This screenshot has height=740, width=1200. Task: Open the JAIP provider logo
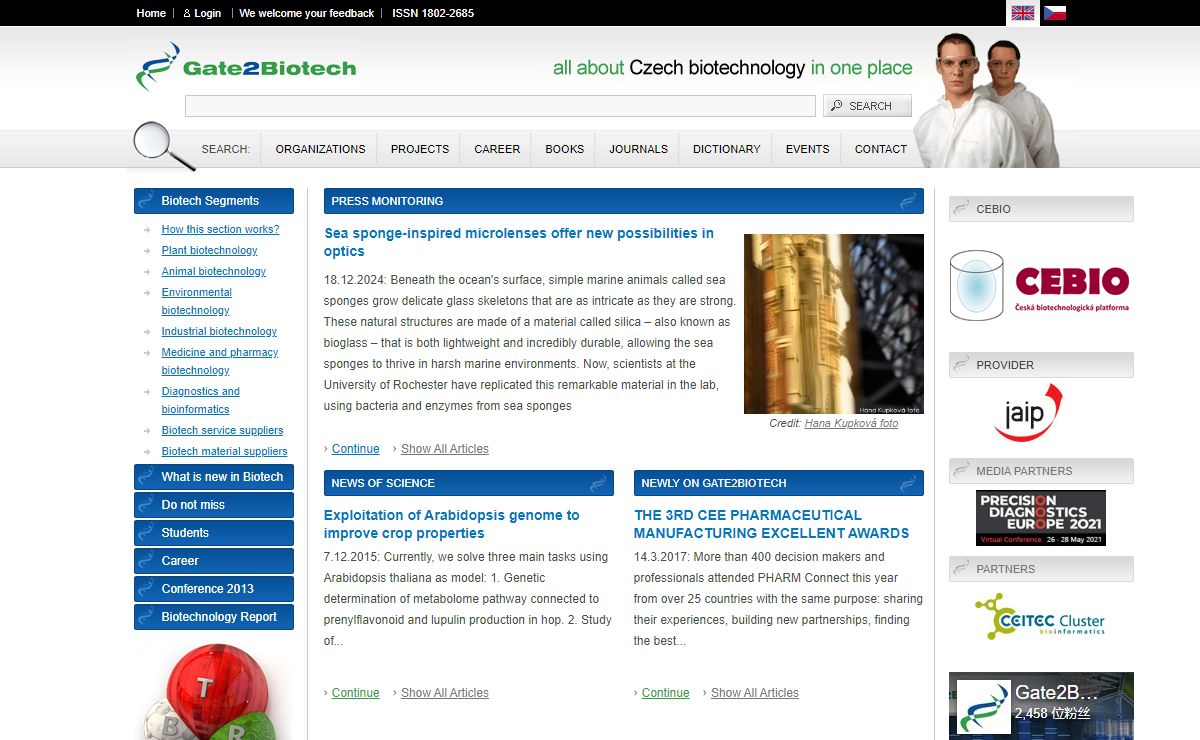(x=1028, y=412)
